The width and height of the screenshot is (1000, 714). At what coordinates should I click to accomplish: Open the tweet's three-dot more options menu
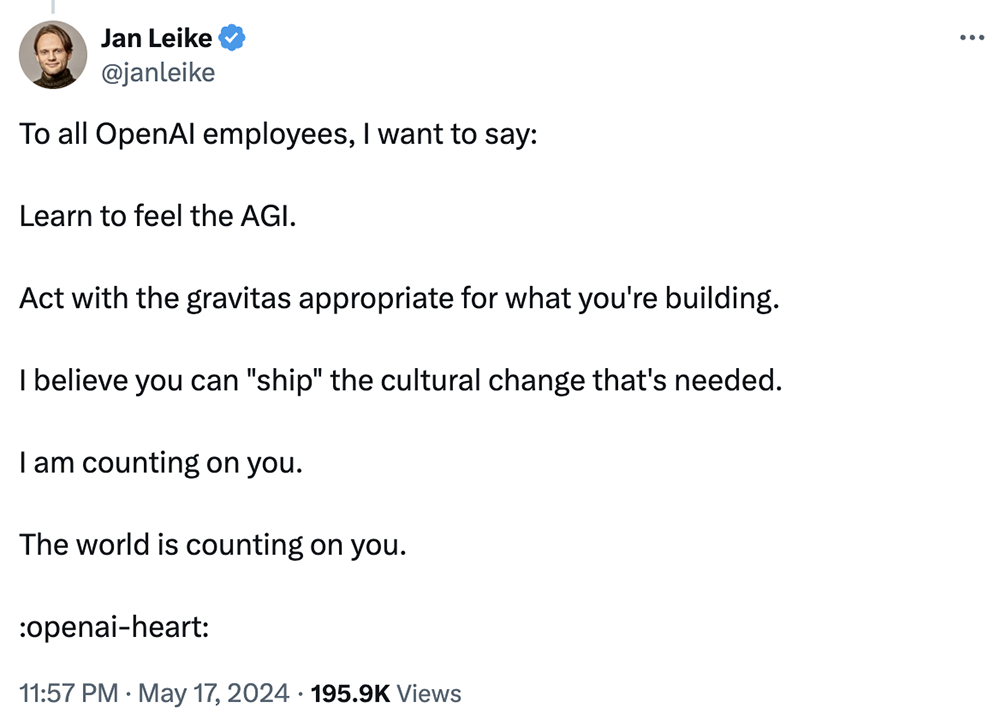click(971, 38)
